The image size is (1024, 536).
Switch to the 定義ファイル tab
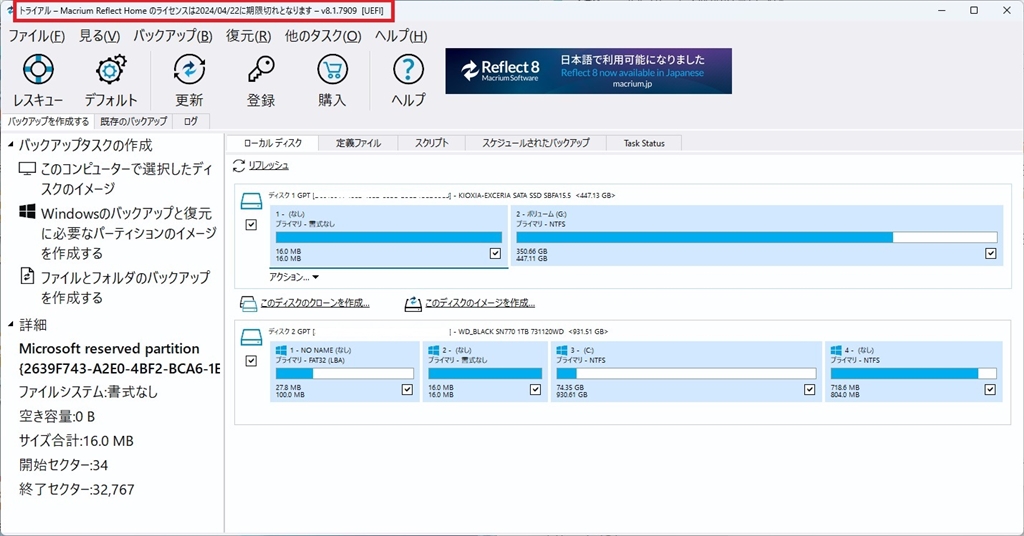[x=358, y=143]
